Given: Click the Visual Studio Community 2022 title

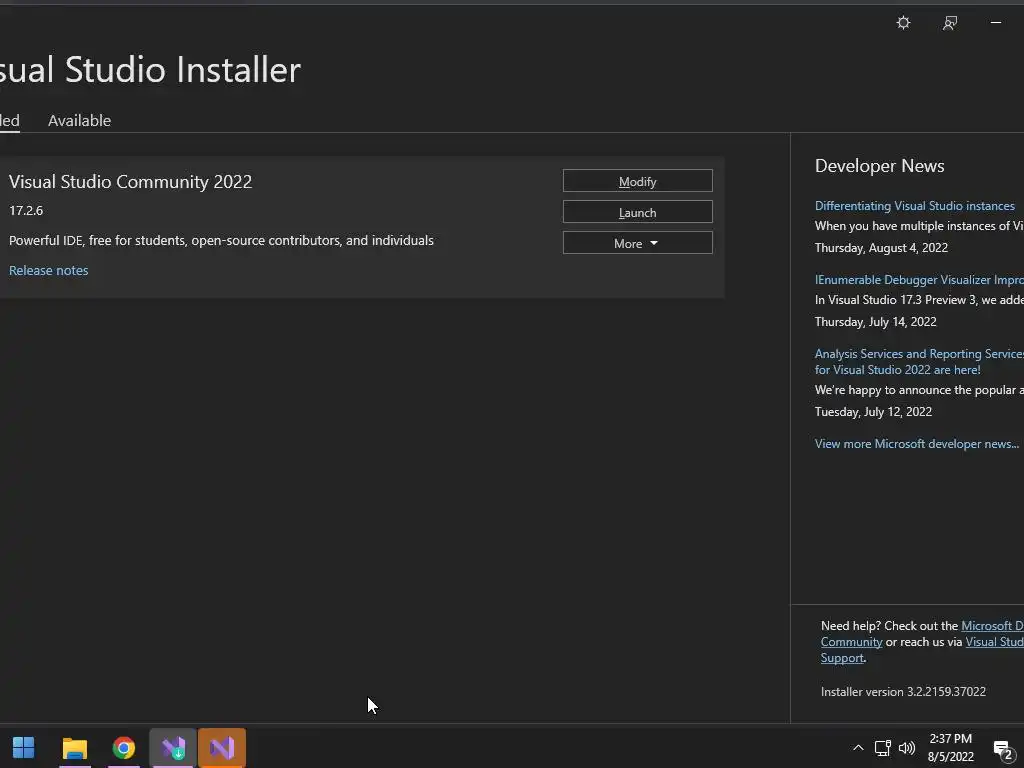Looking at the screenshot, I should point(131,181).
